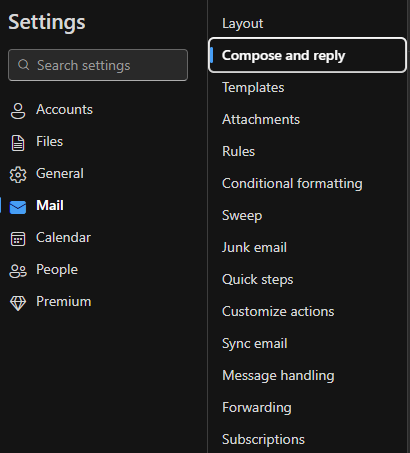Viewport: 410px width, 453px height.
Task: Open the Files settings category
Action: (49, 141)
